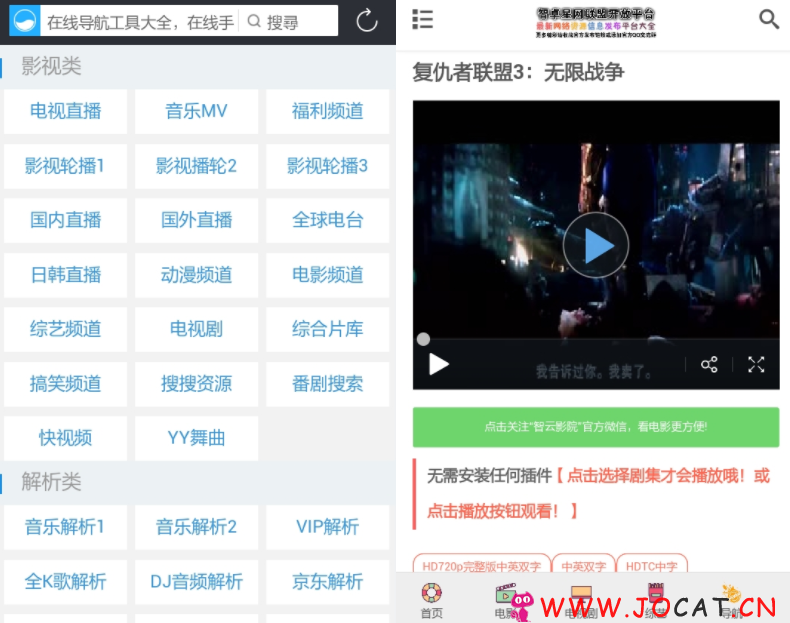
Task: Open 京东解析
Action: (327, 582)
